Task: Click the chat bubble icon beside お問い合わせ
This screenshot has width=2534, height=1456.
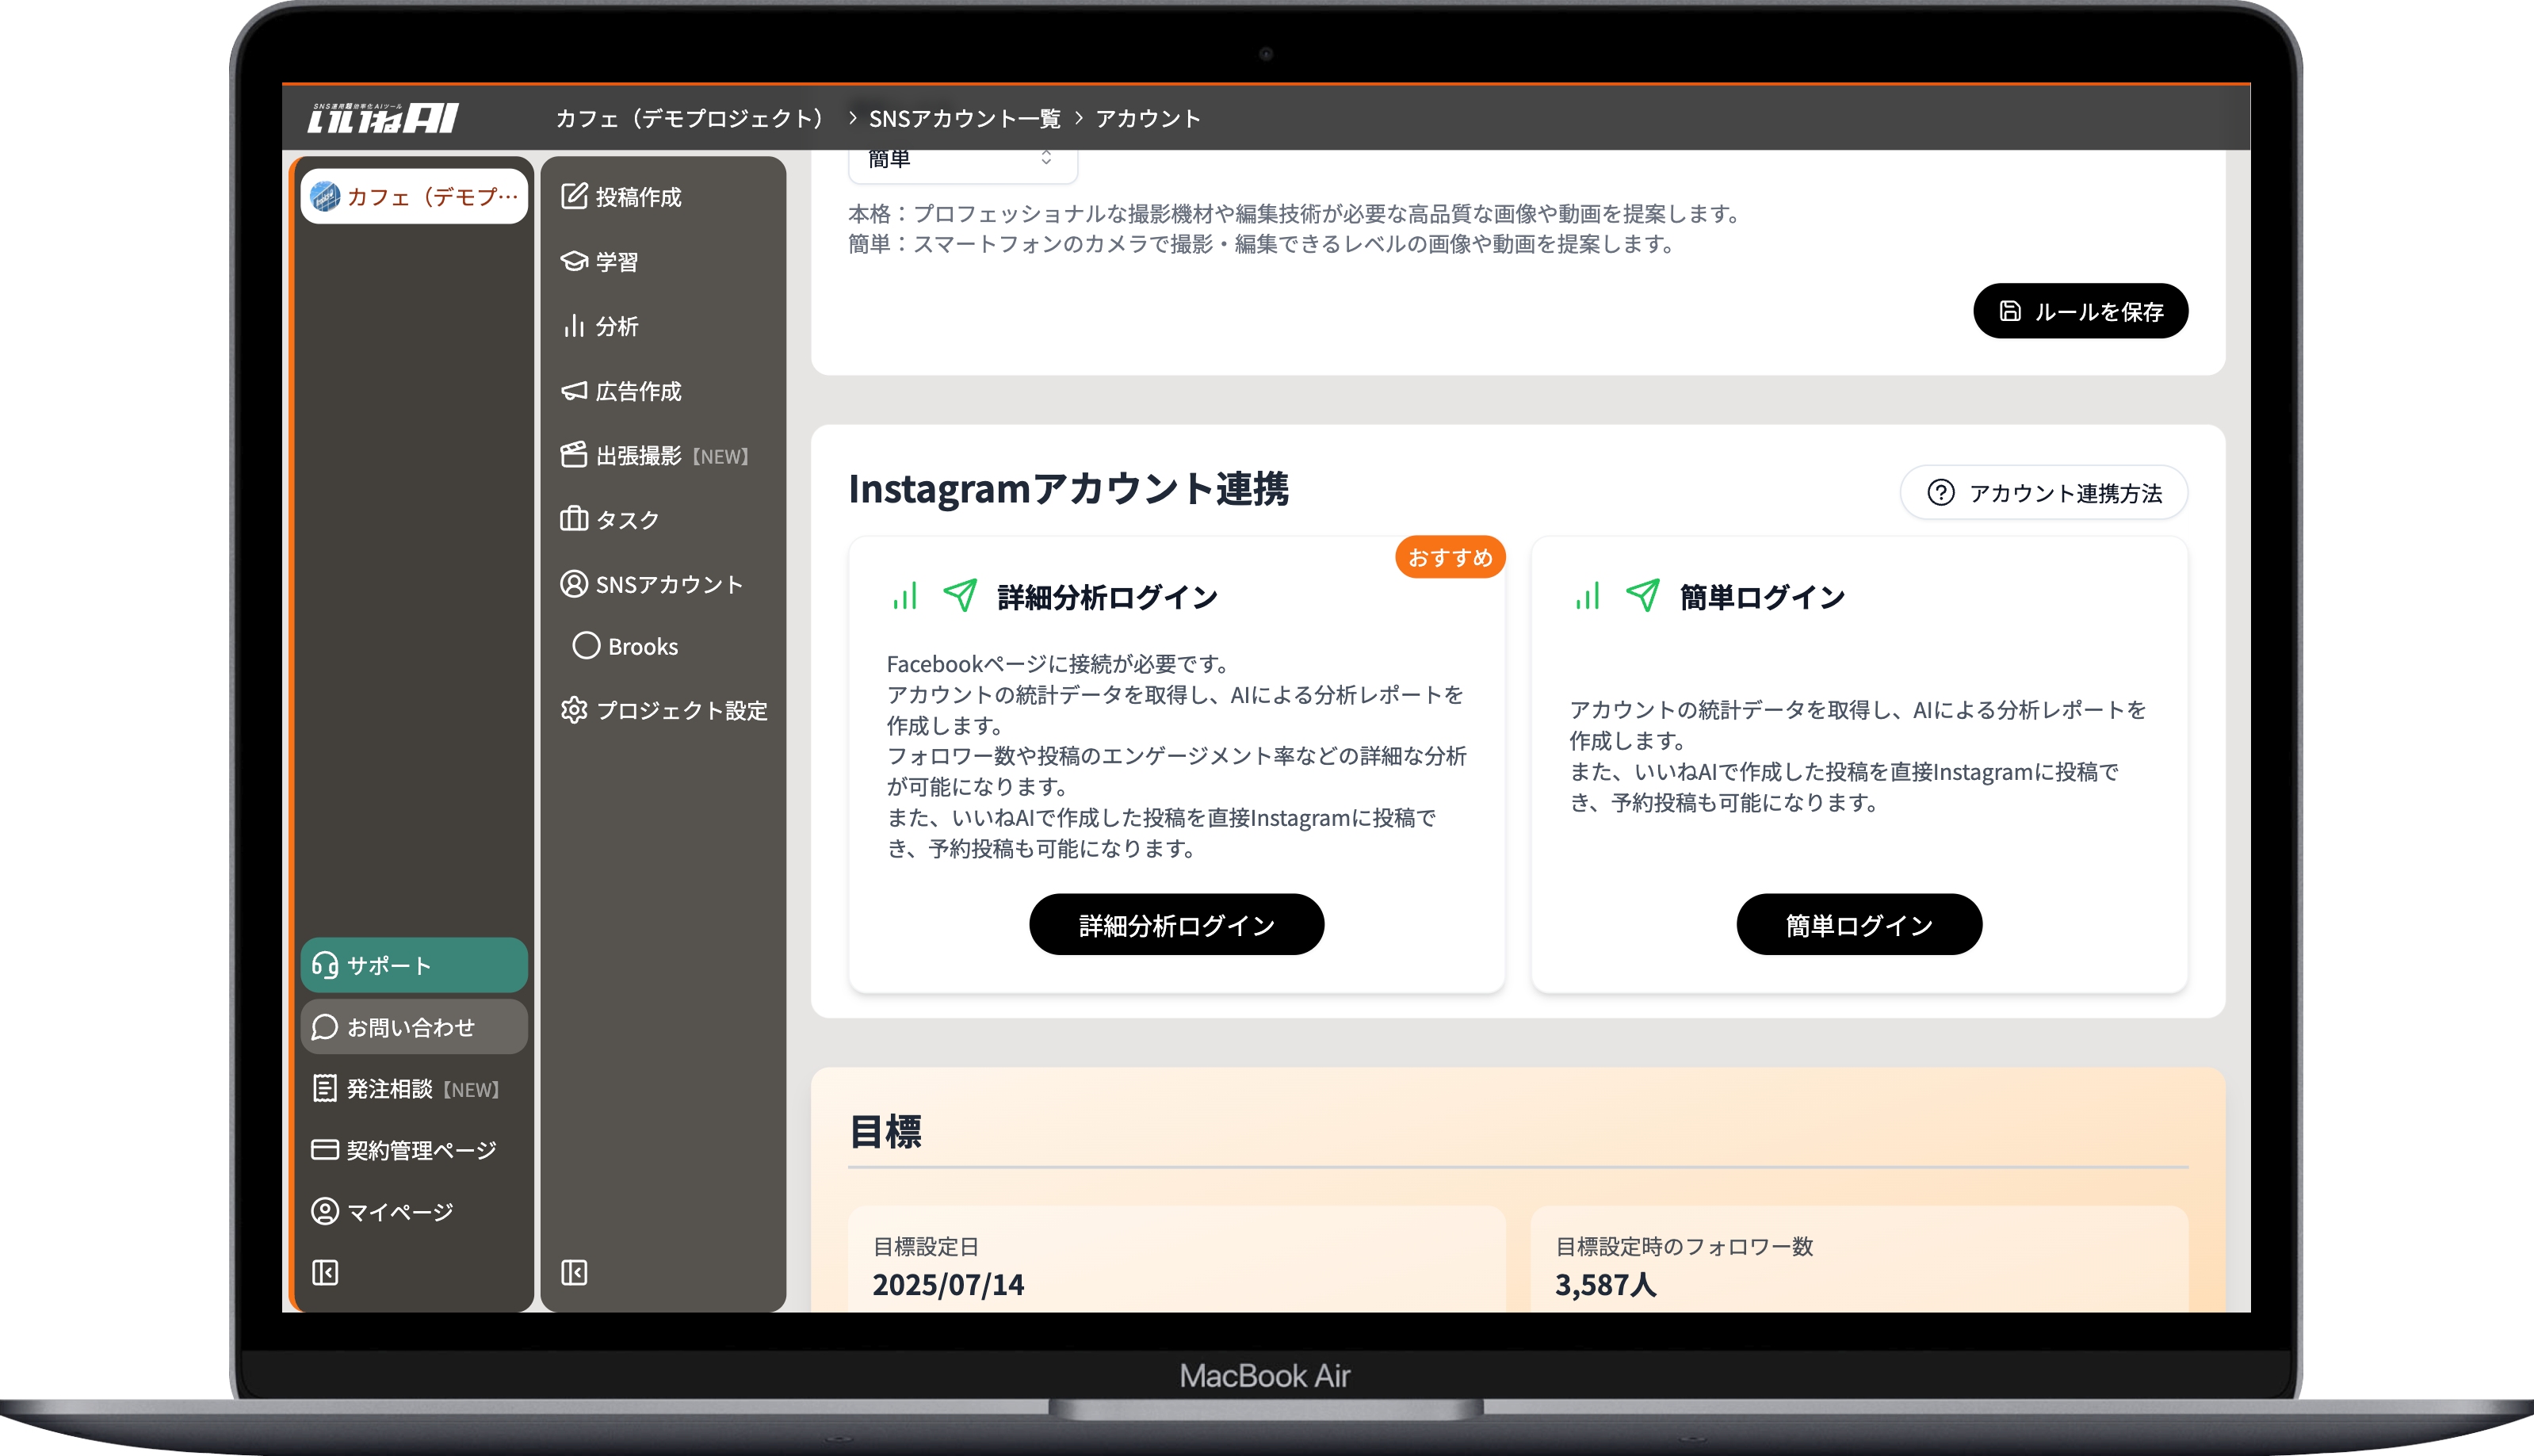Action: pos(325,1027)
